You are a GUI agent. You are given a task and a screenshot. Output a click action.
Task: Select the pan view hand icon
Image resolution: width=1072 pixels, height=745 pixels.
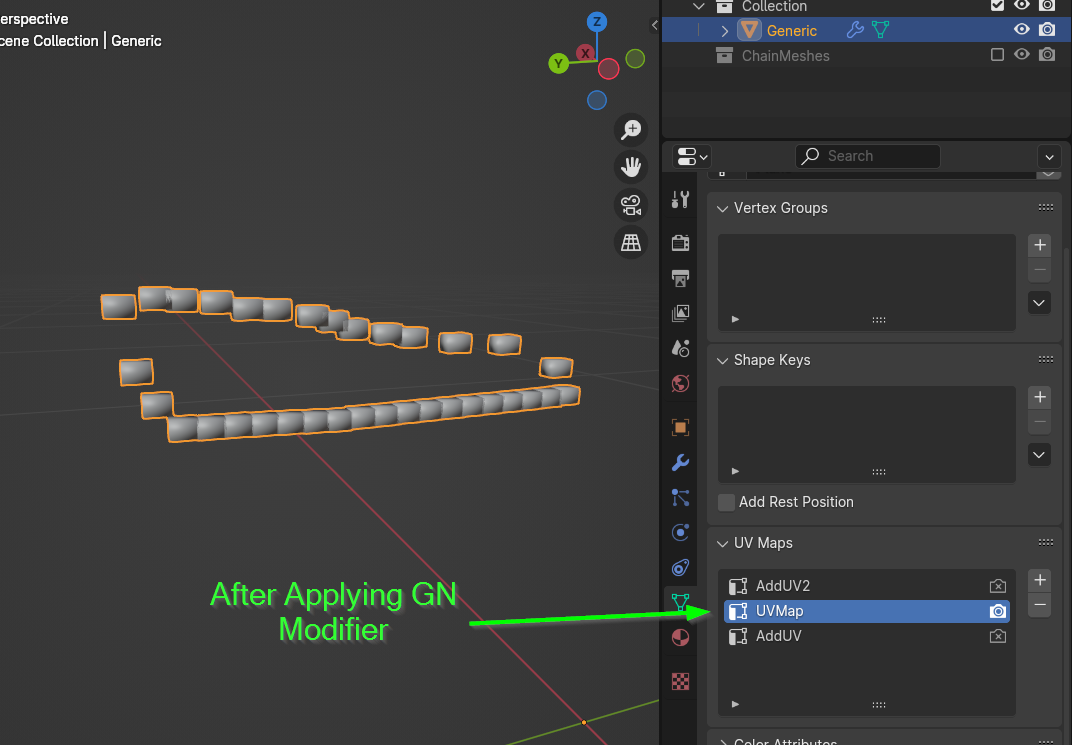[630, 167]
